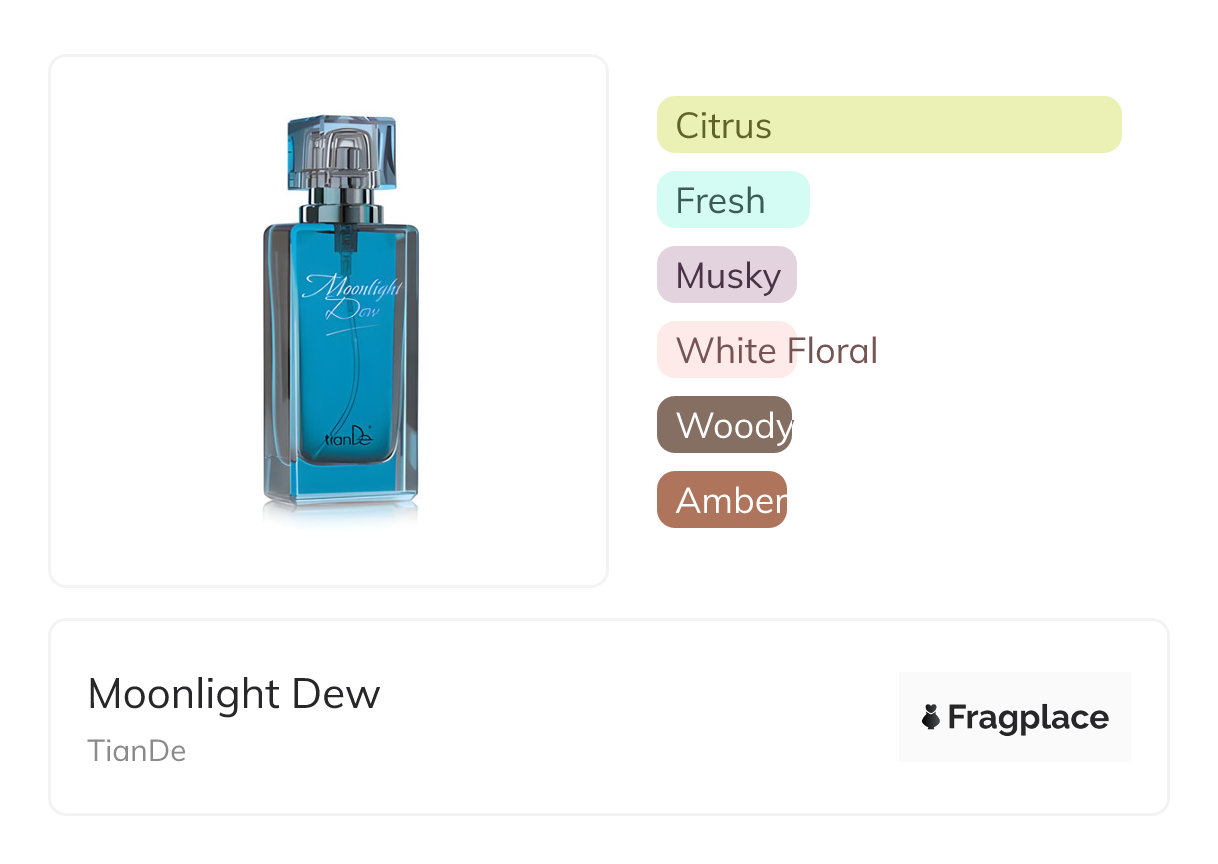Select the Fresh accord bar
1218x864 pixels.
(x=732, y=200)
